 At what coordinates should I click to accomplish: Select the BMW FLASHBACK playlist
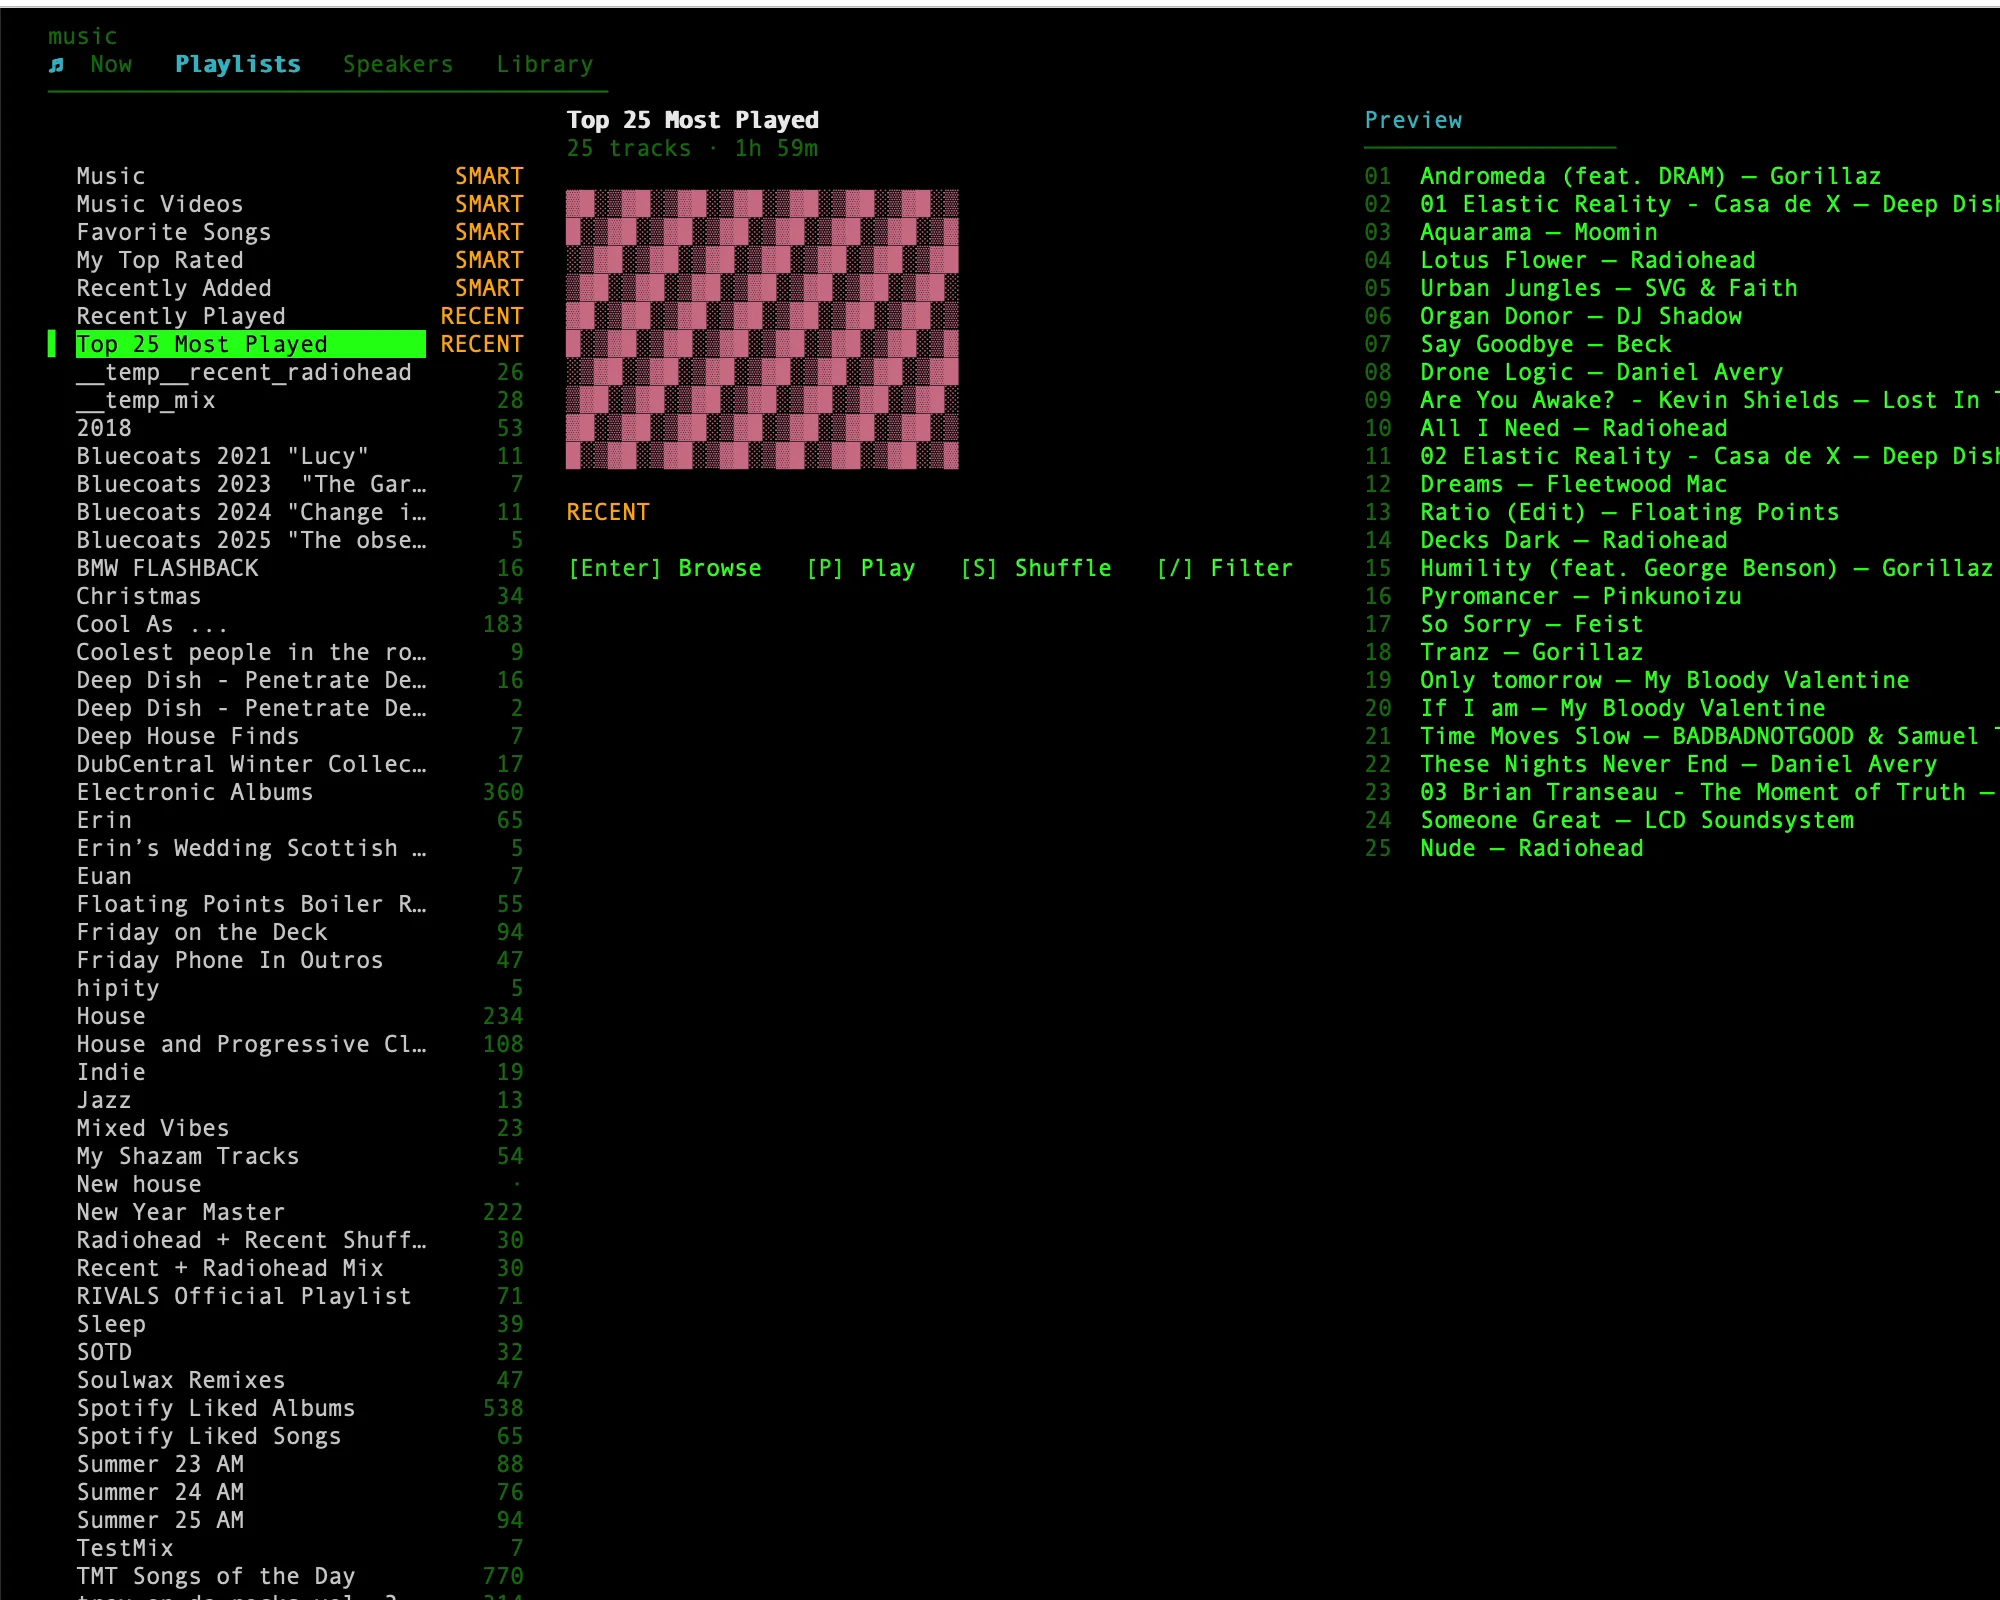(x=300, y=568)
